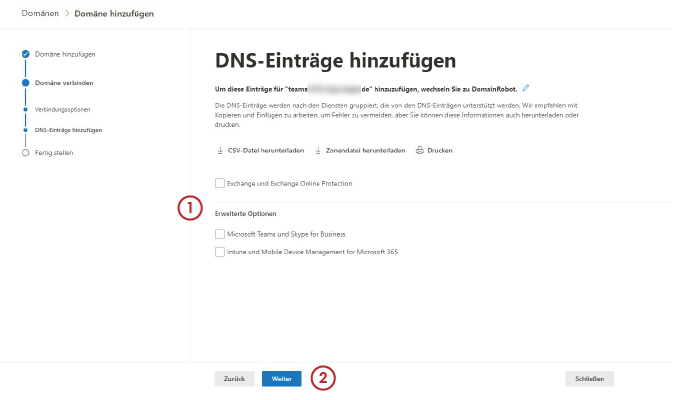
Task: Go to the Fertig stellen step label
Action: tap(54, 153)
